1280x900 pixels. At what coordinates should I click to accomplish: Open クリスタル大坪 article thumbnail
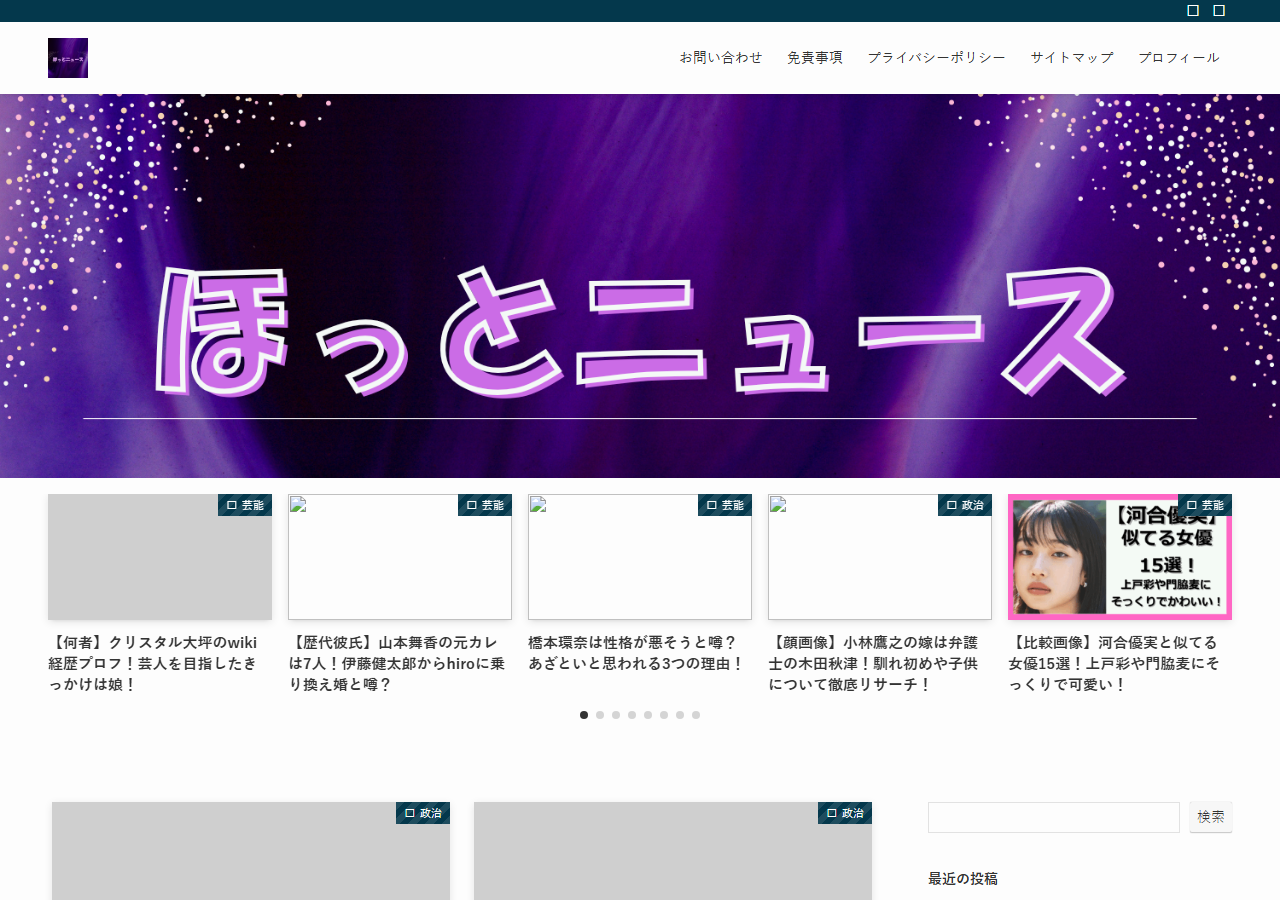160,557
